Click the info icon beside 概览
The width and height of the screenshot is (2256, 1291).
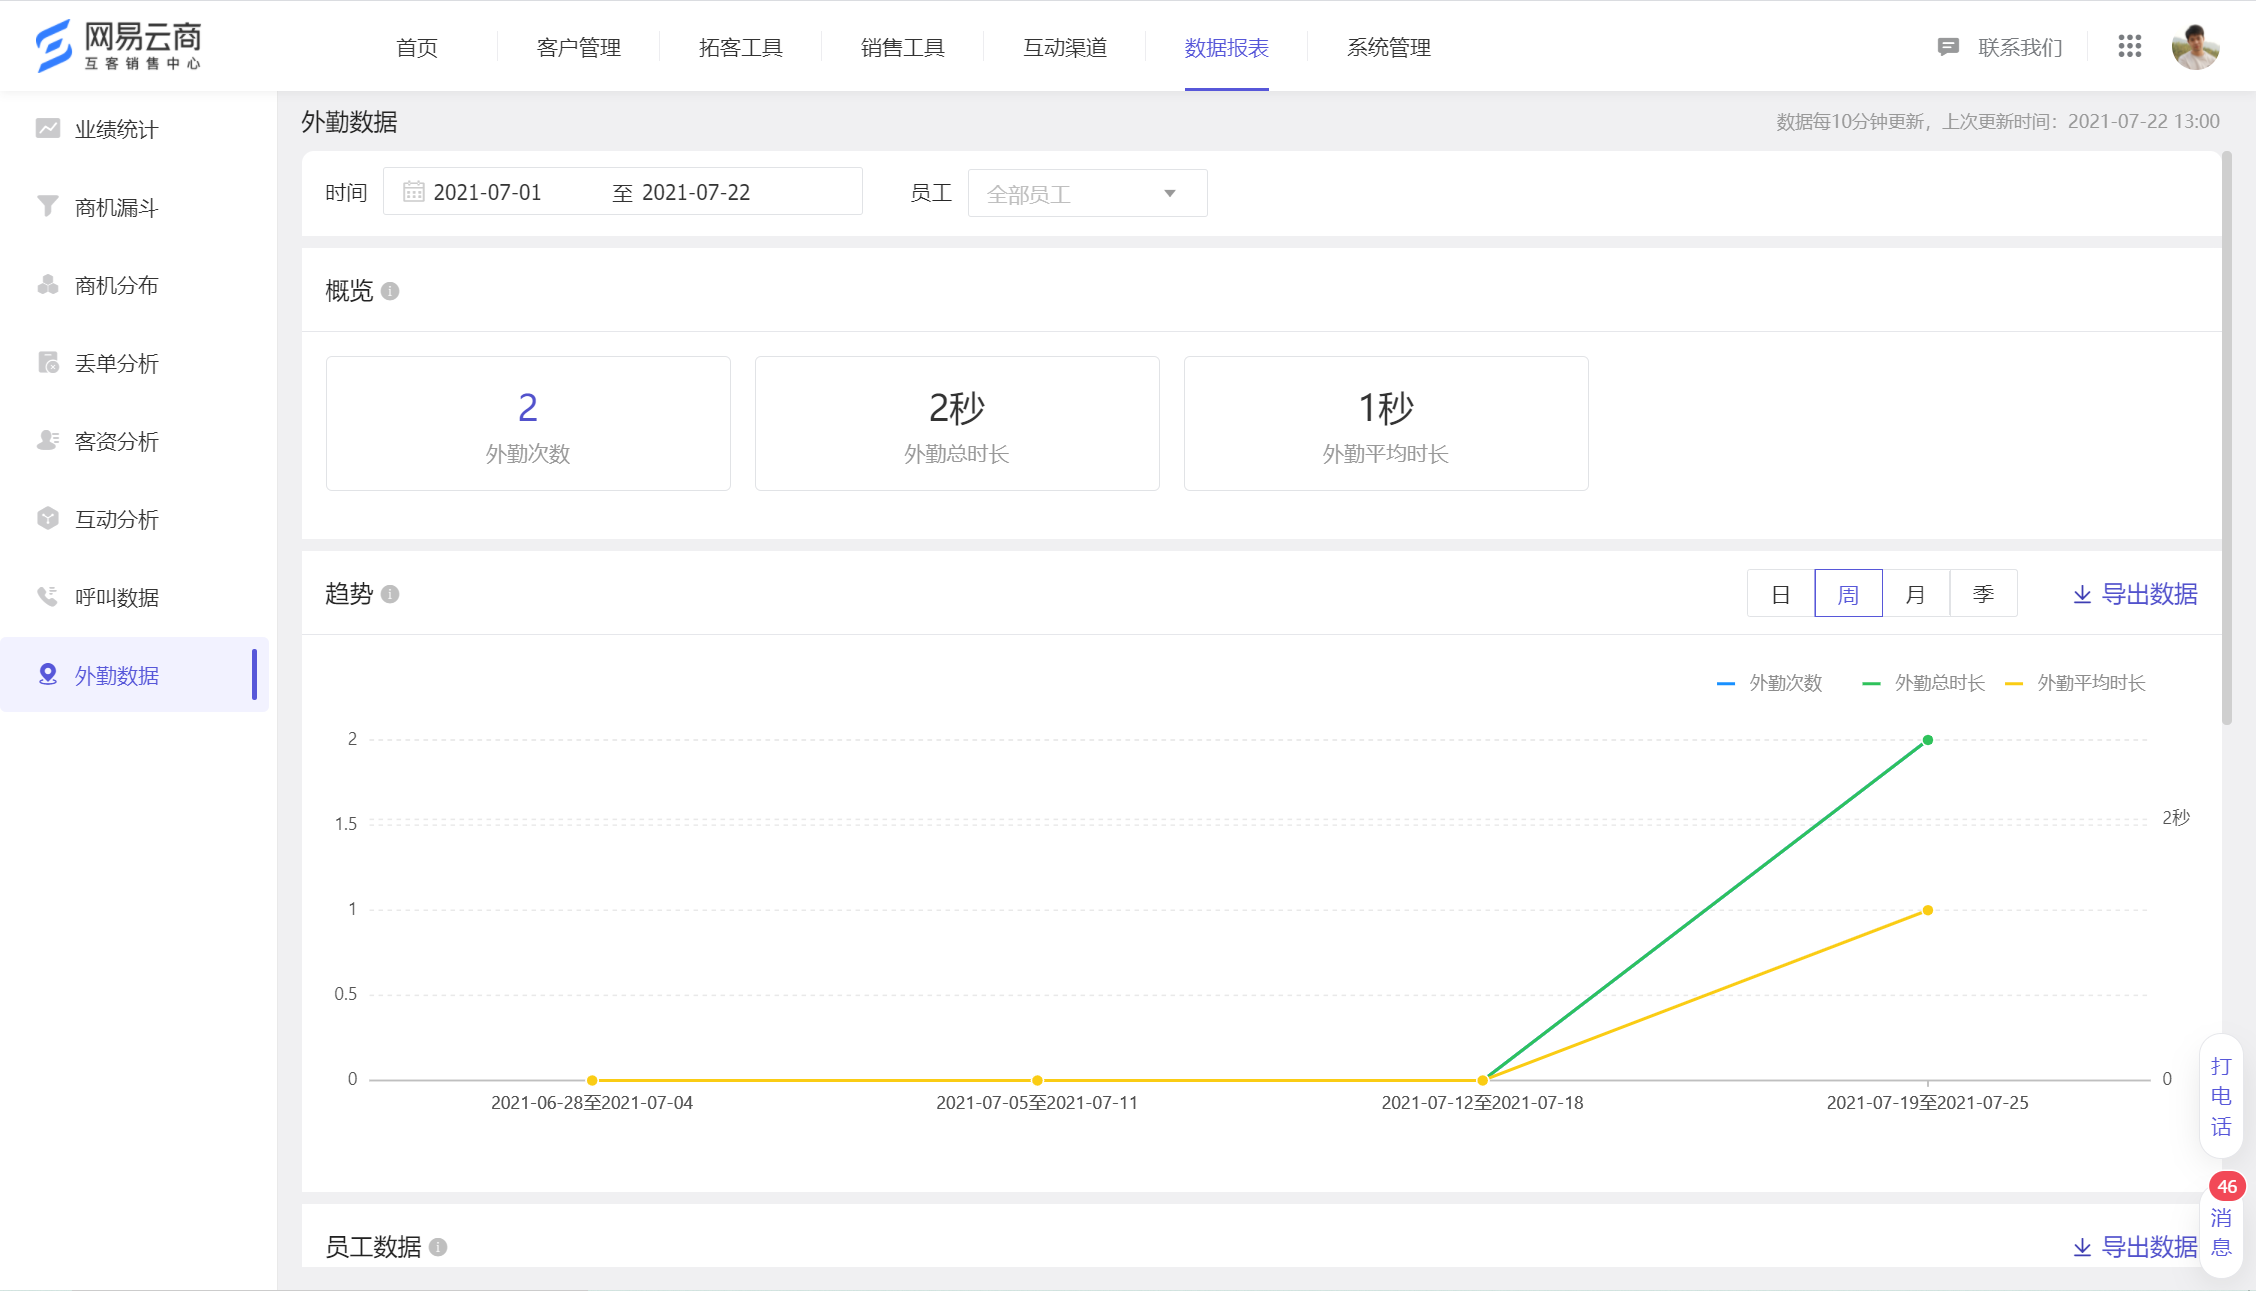[x=390, y=291]
